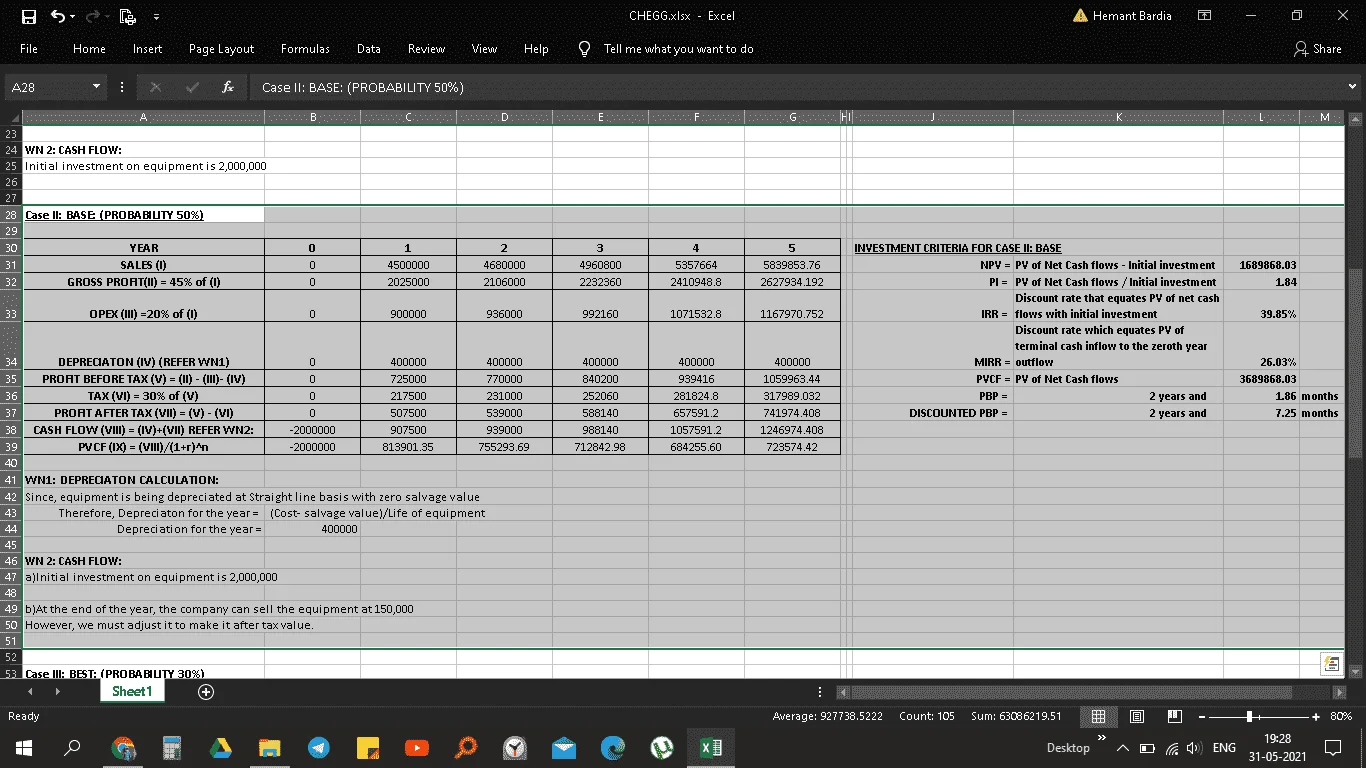Adjust the zoom slider handle

pyautogui.click(x=1249, y=716)
